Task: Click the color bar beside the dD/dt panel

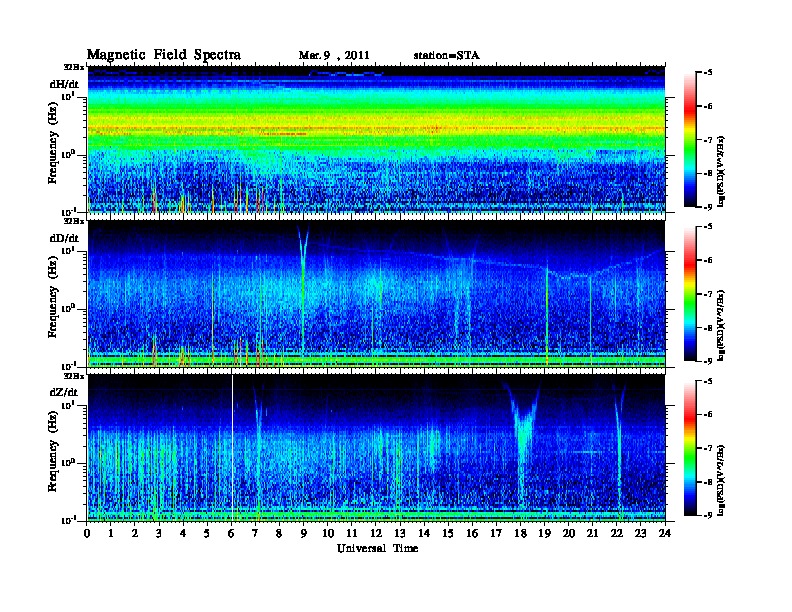Action: [x=690, y=293]
